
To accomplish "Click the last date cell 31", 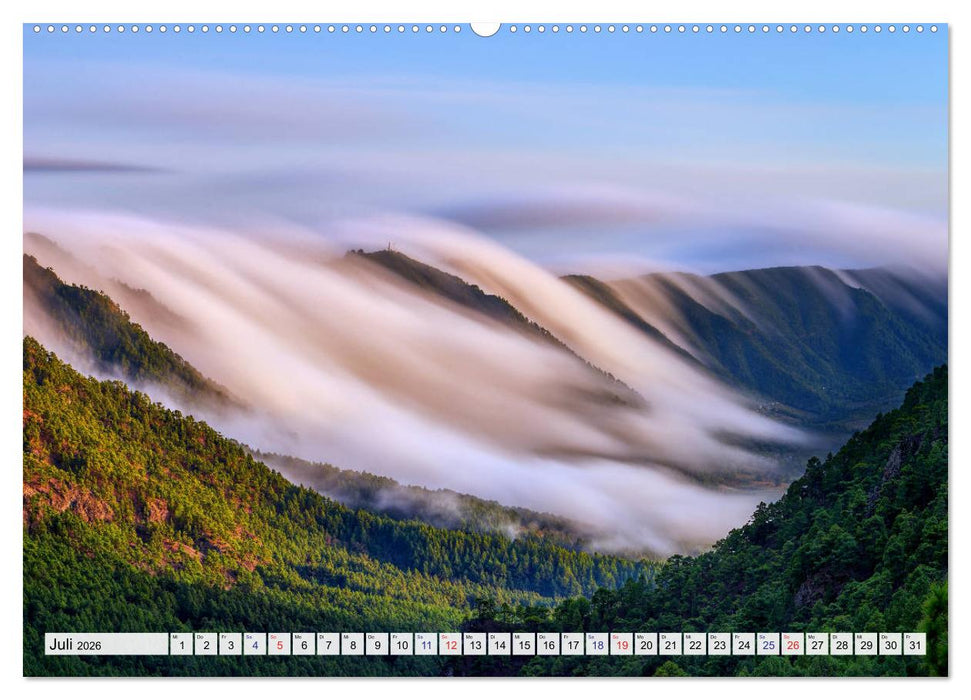I will tap(916, 644).
